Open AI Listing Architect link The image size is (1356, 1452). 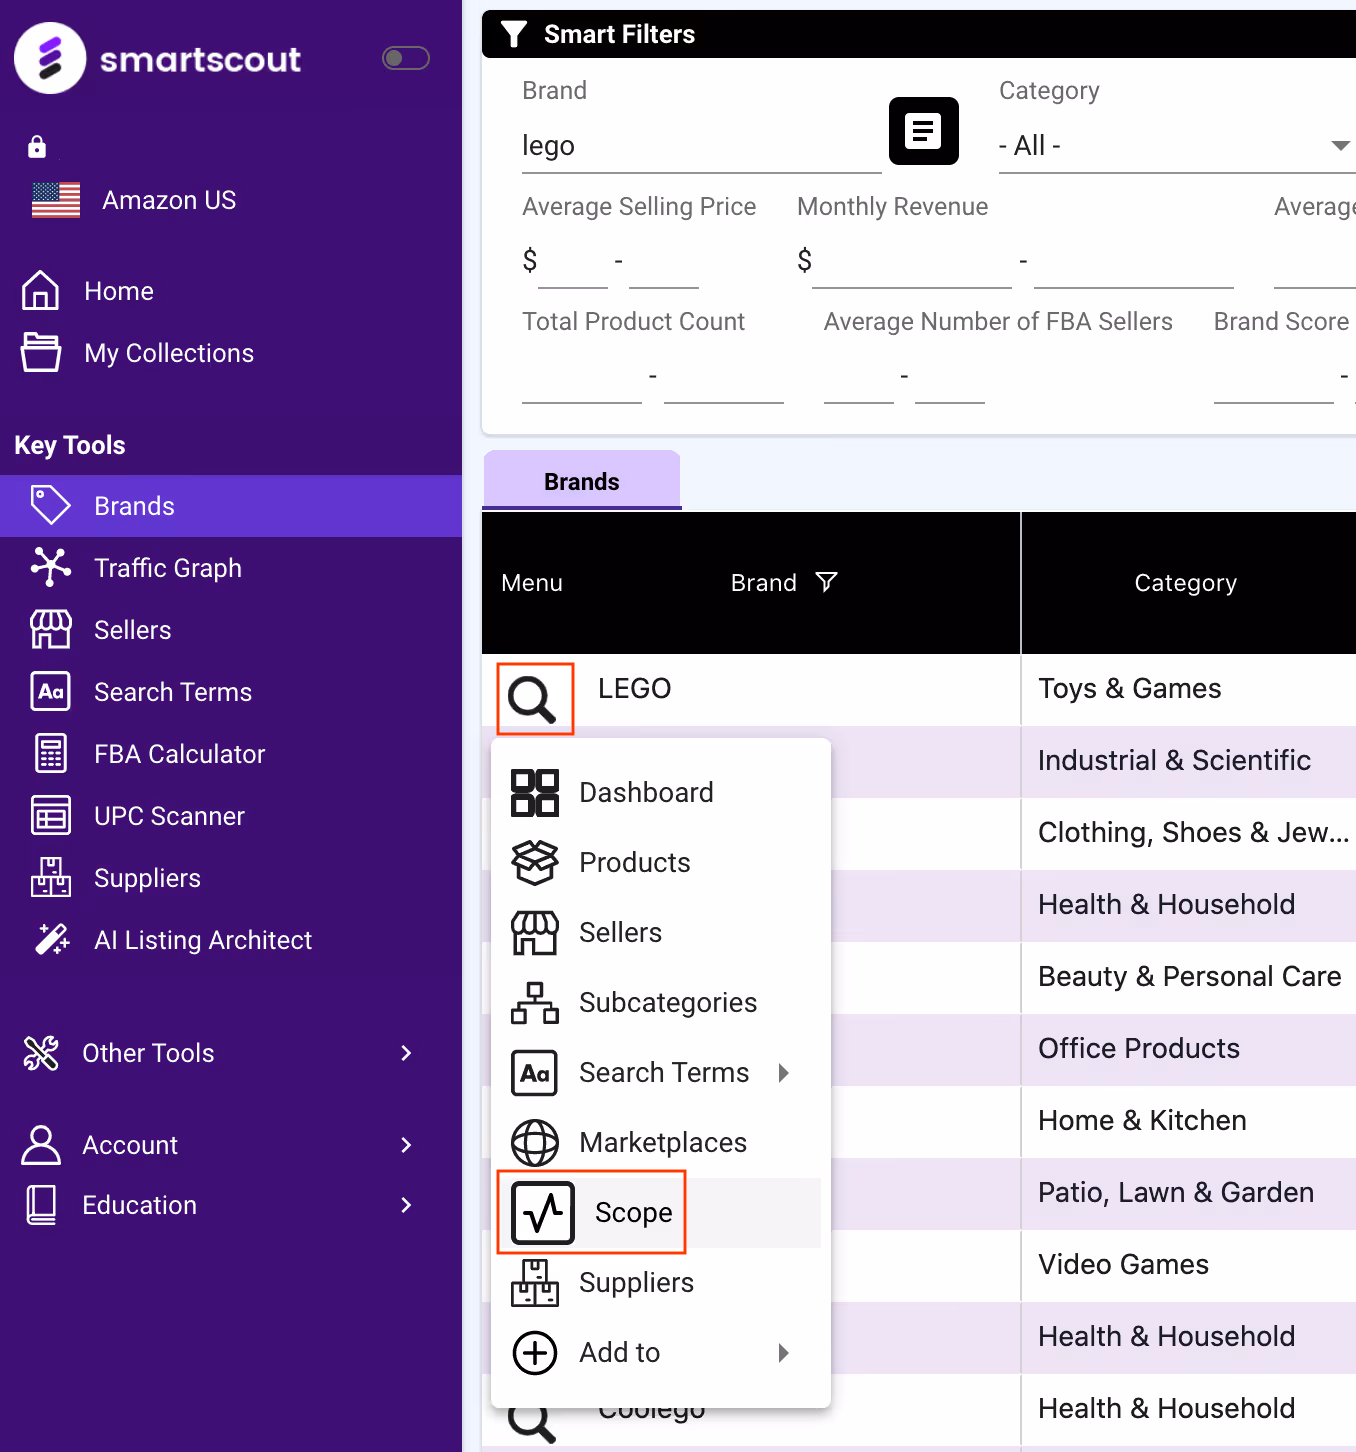[203, 940]
